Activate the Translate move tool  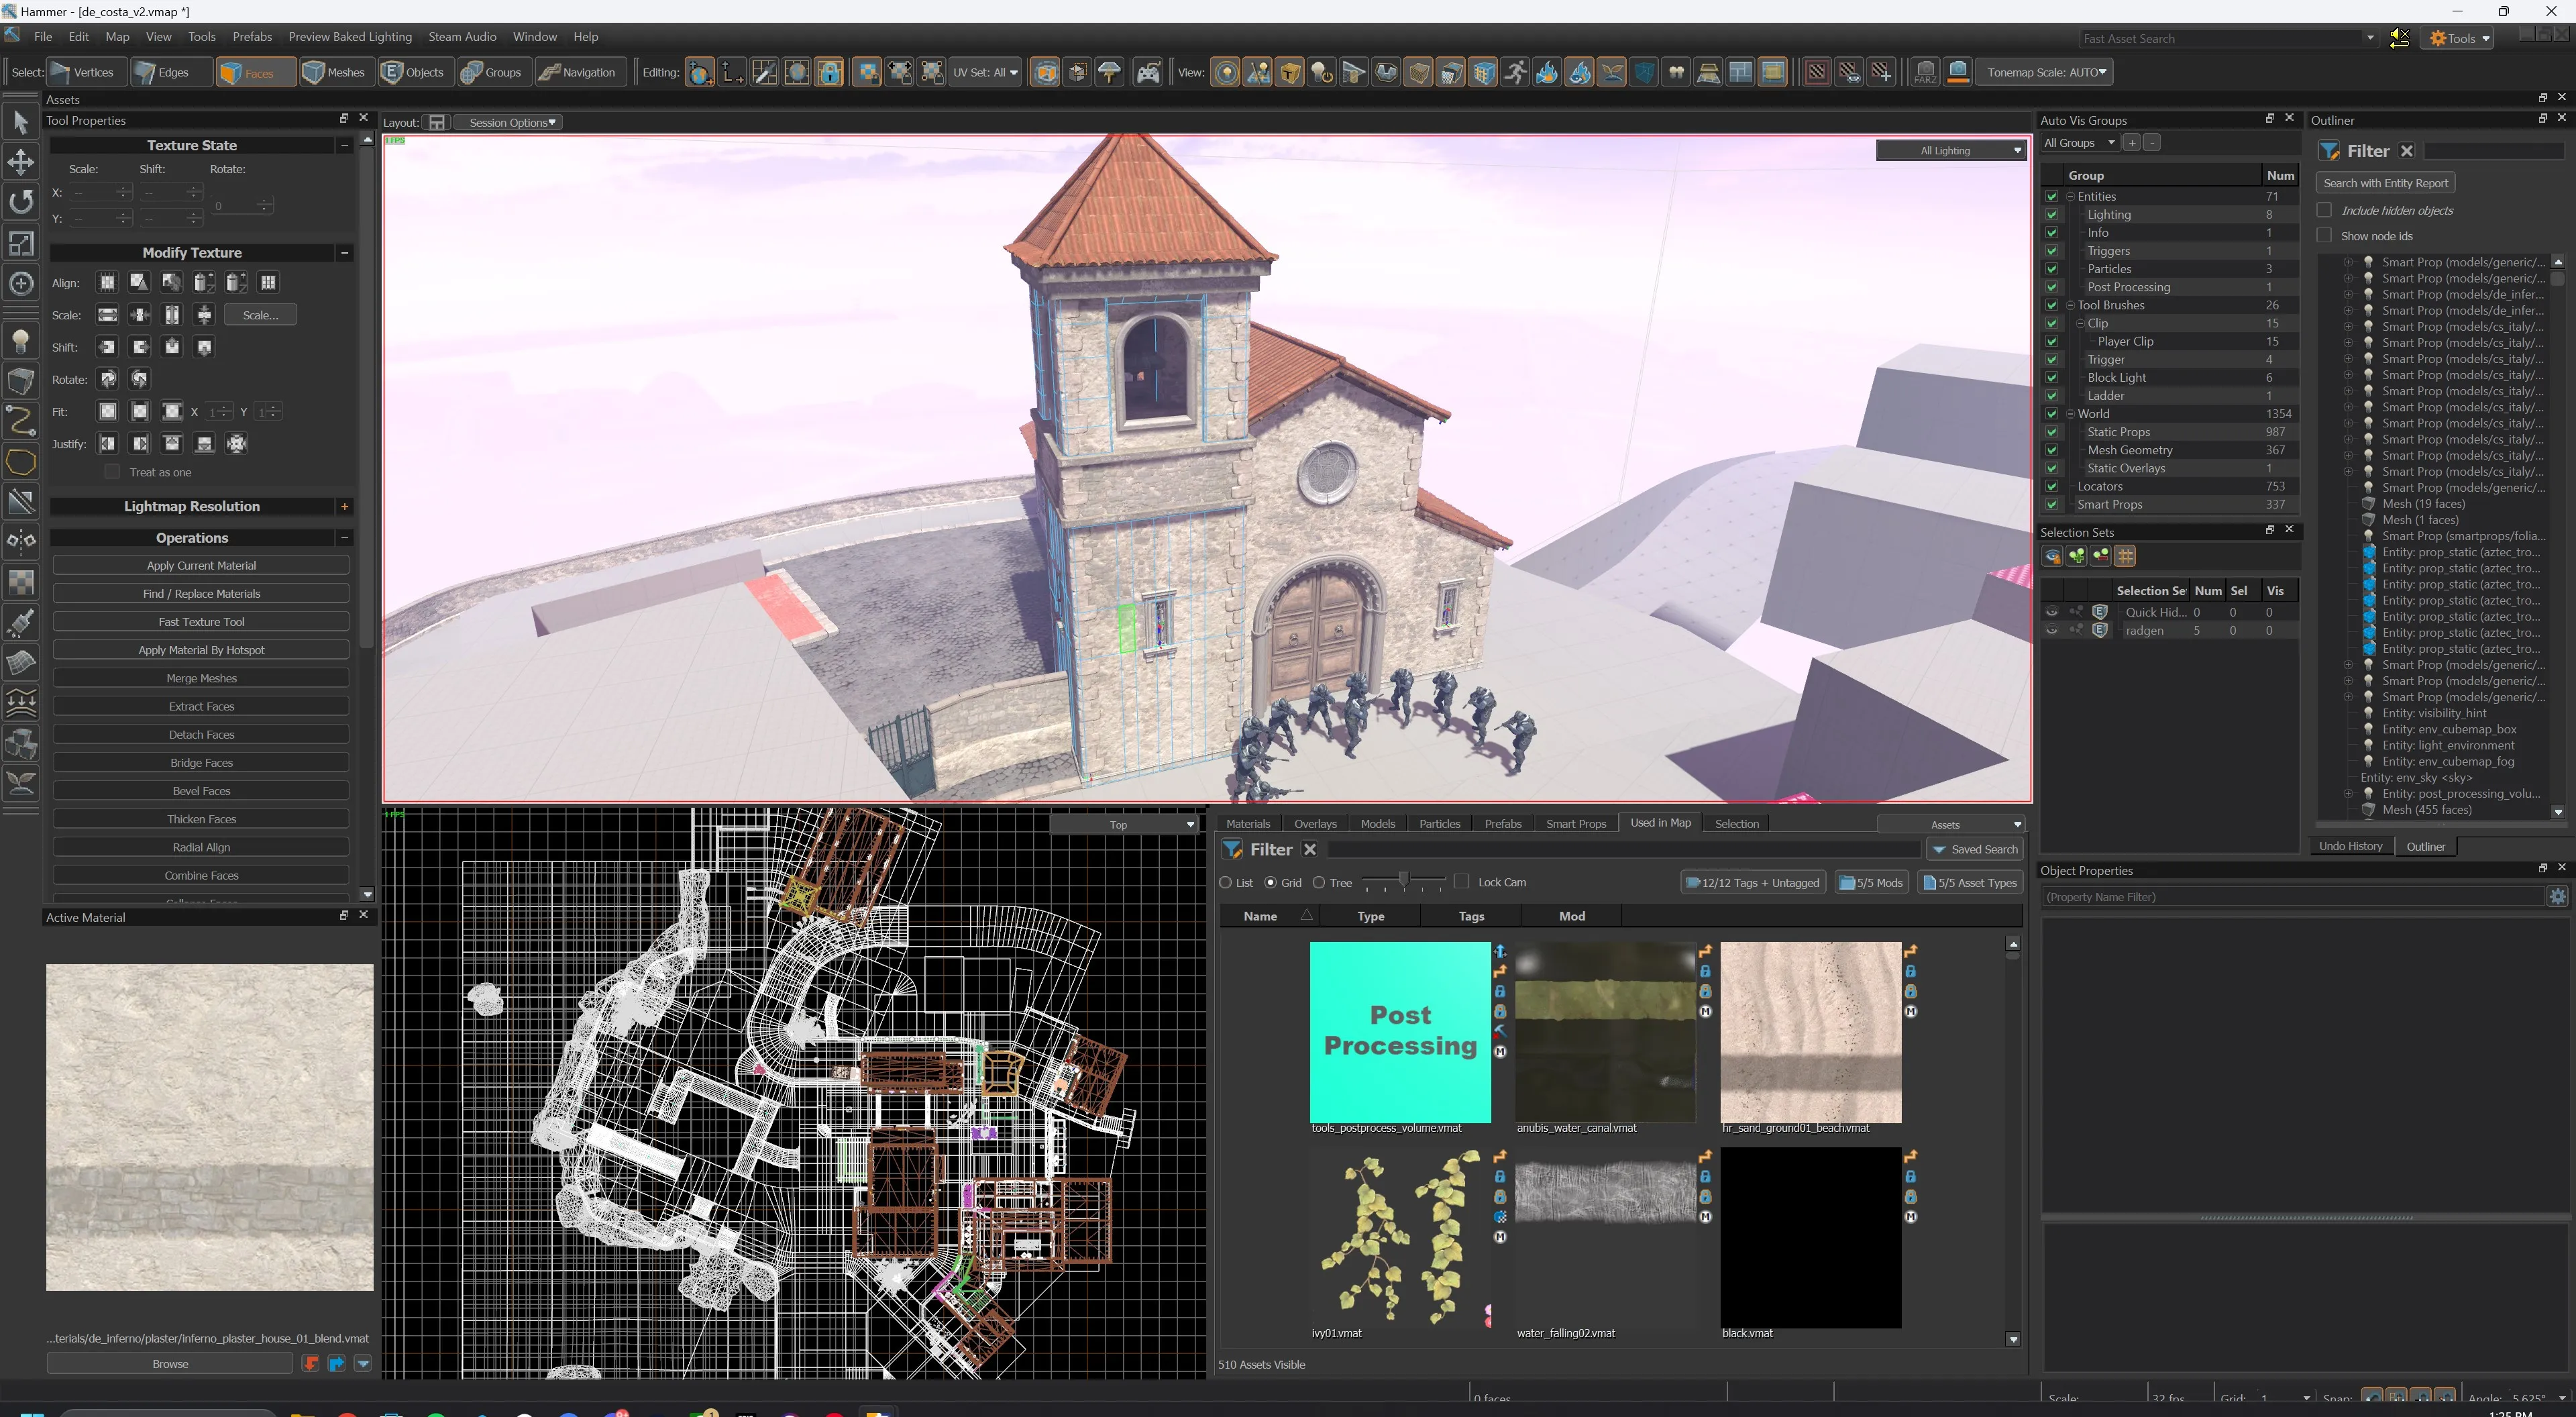click(x=21, y=162)
